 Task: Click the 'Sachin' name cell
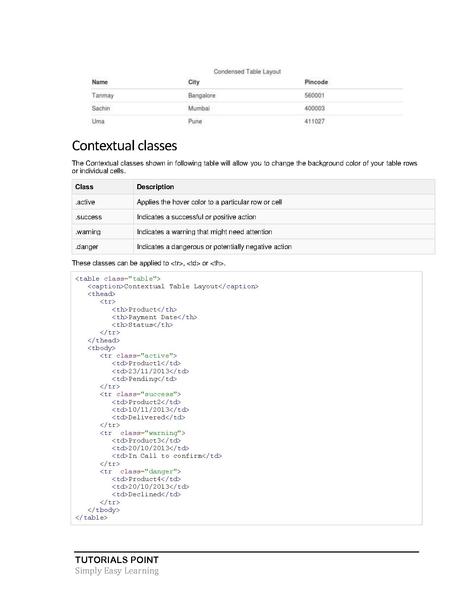(101, 108)
